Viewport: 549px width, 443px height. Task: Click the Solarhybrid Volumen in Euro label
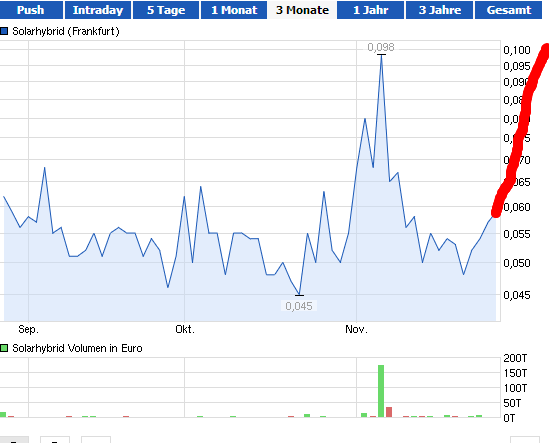(x=77, y=348)
